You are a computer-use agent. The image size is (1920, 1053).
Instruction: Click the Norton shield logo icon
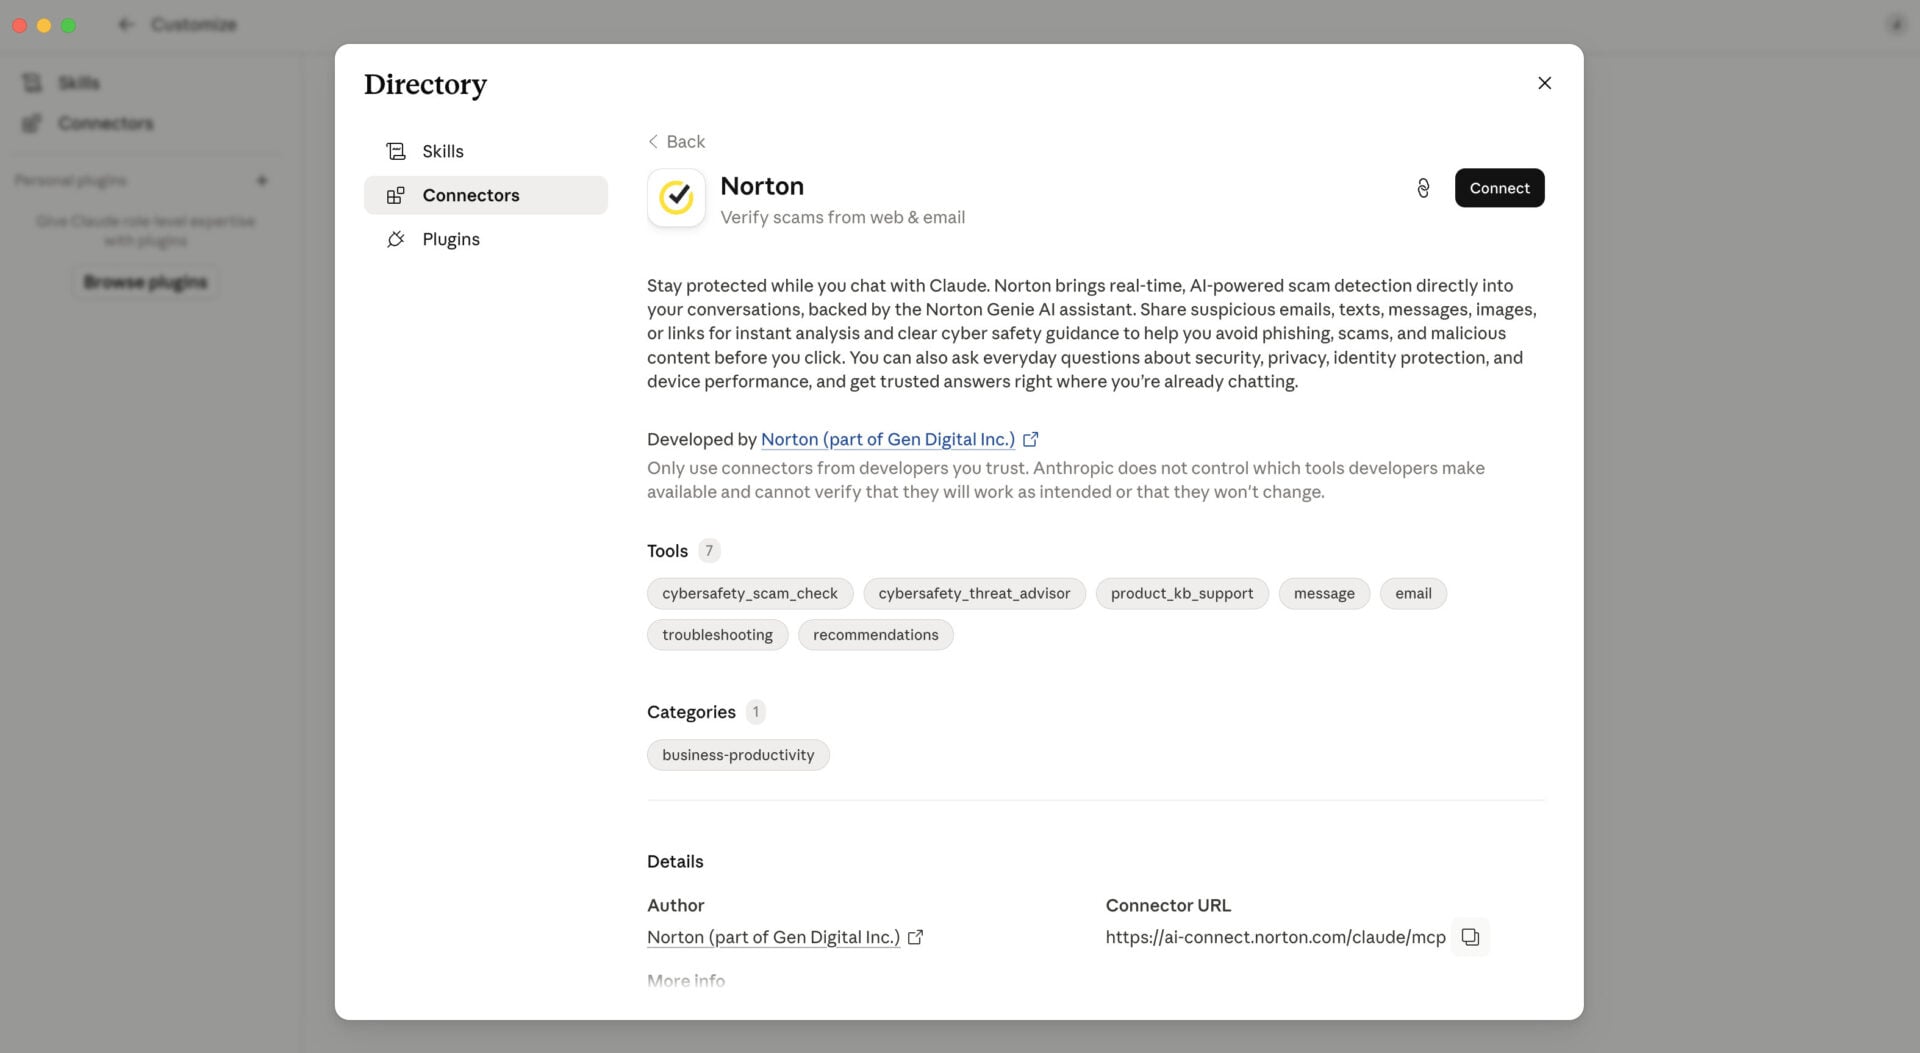(x=676, y=198)
